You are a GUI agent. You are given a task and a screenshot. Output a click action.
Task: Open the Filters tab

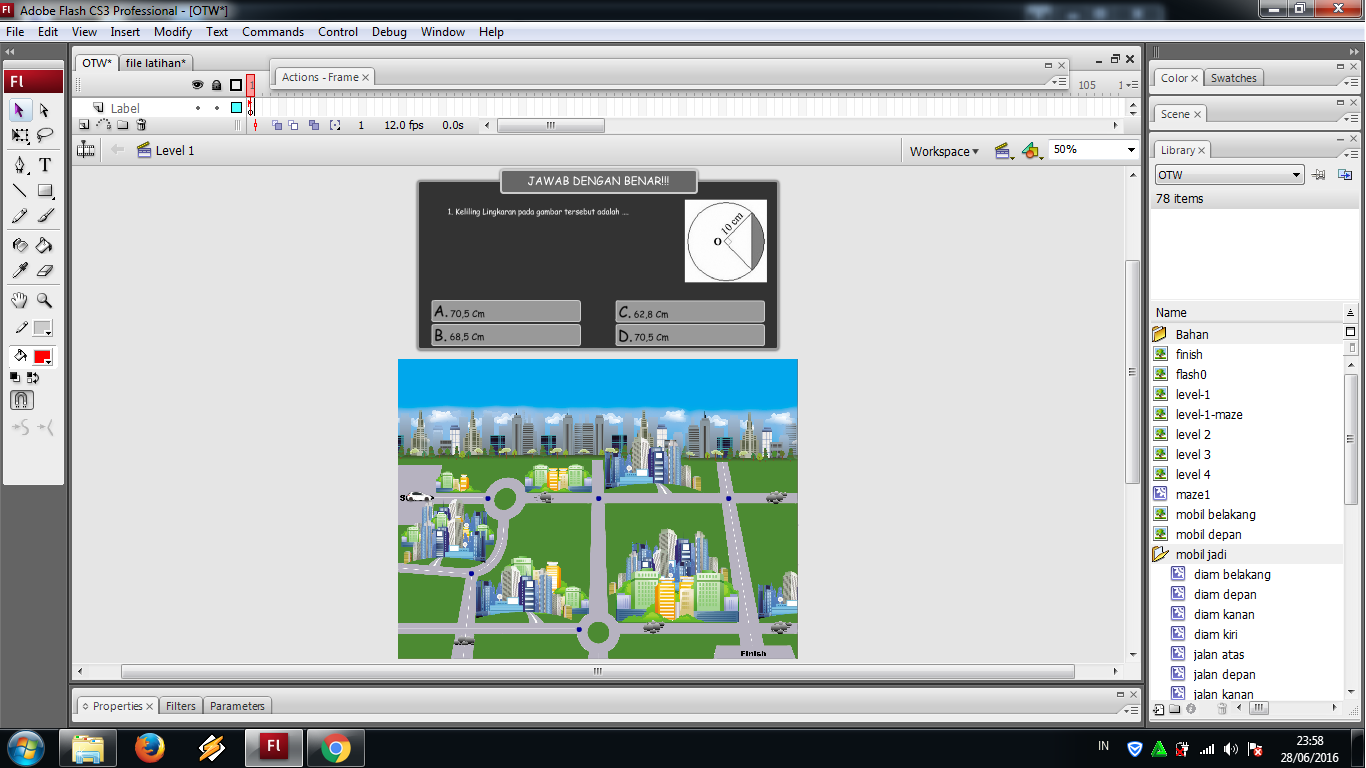coord(181,706)
